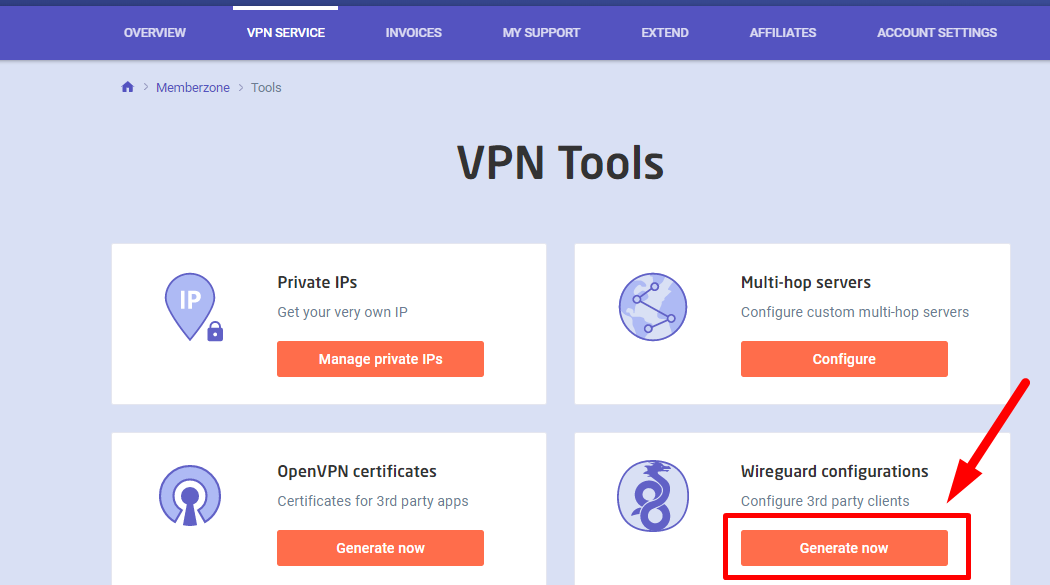
Task: Click the Wireguard configurations card title
Action: coord(834,471)
